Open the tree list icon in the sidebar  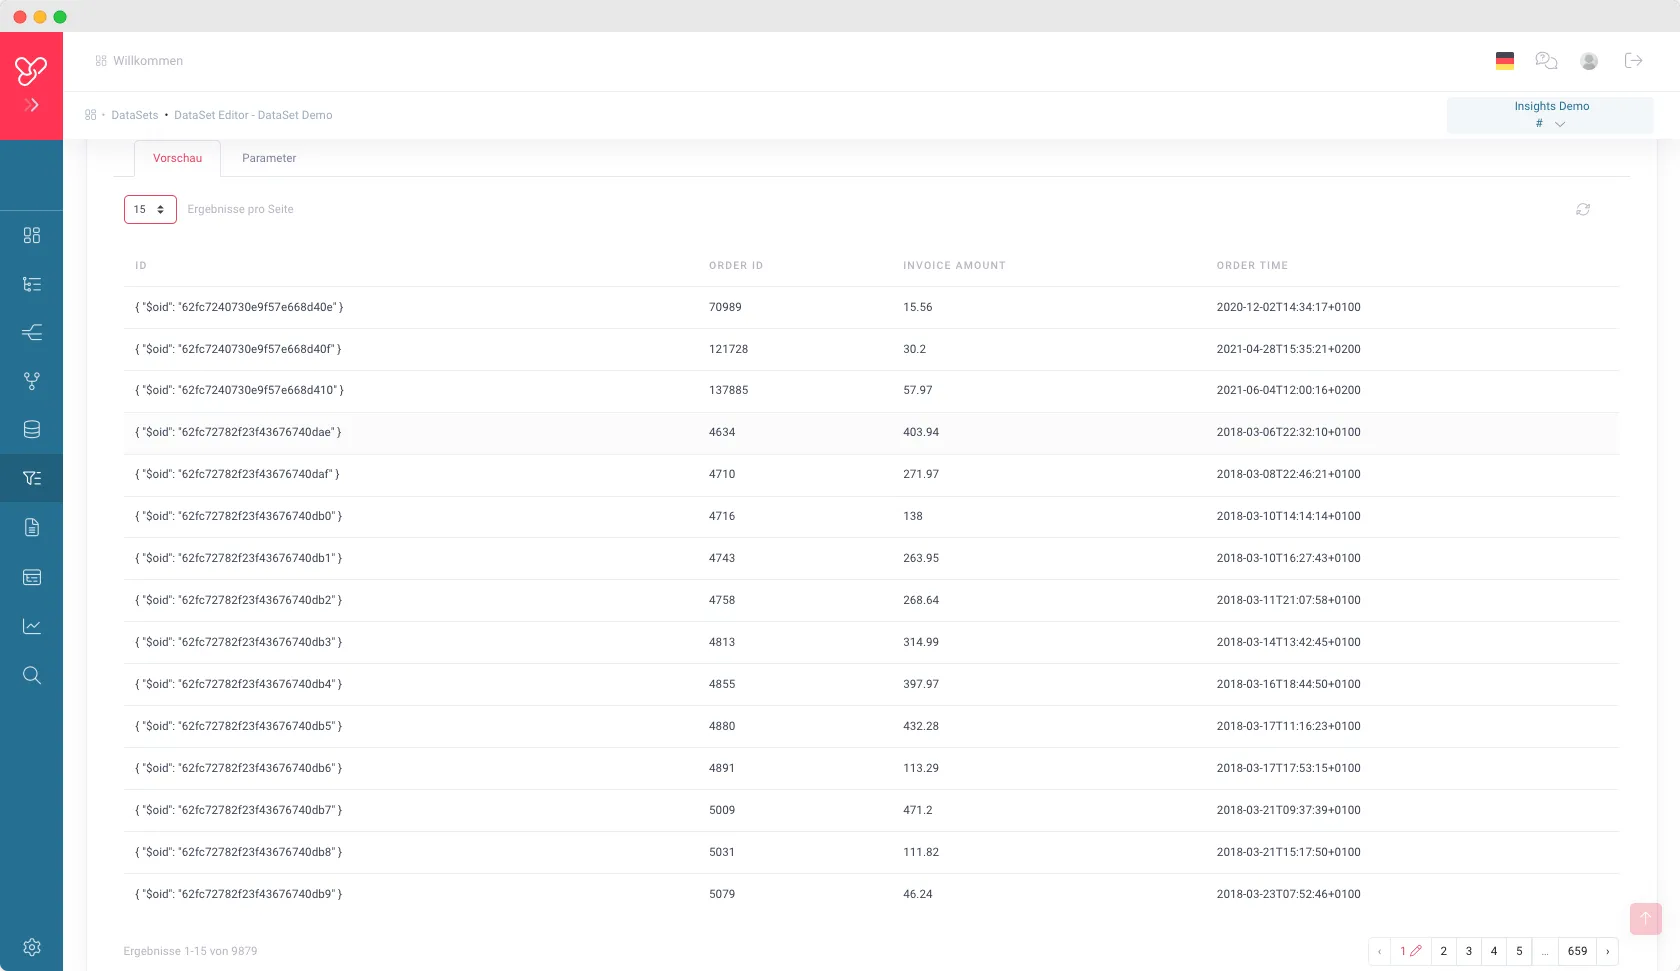(x=32, y=284)
